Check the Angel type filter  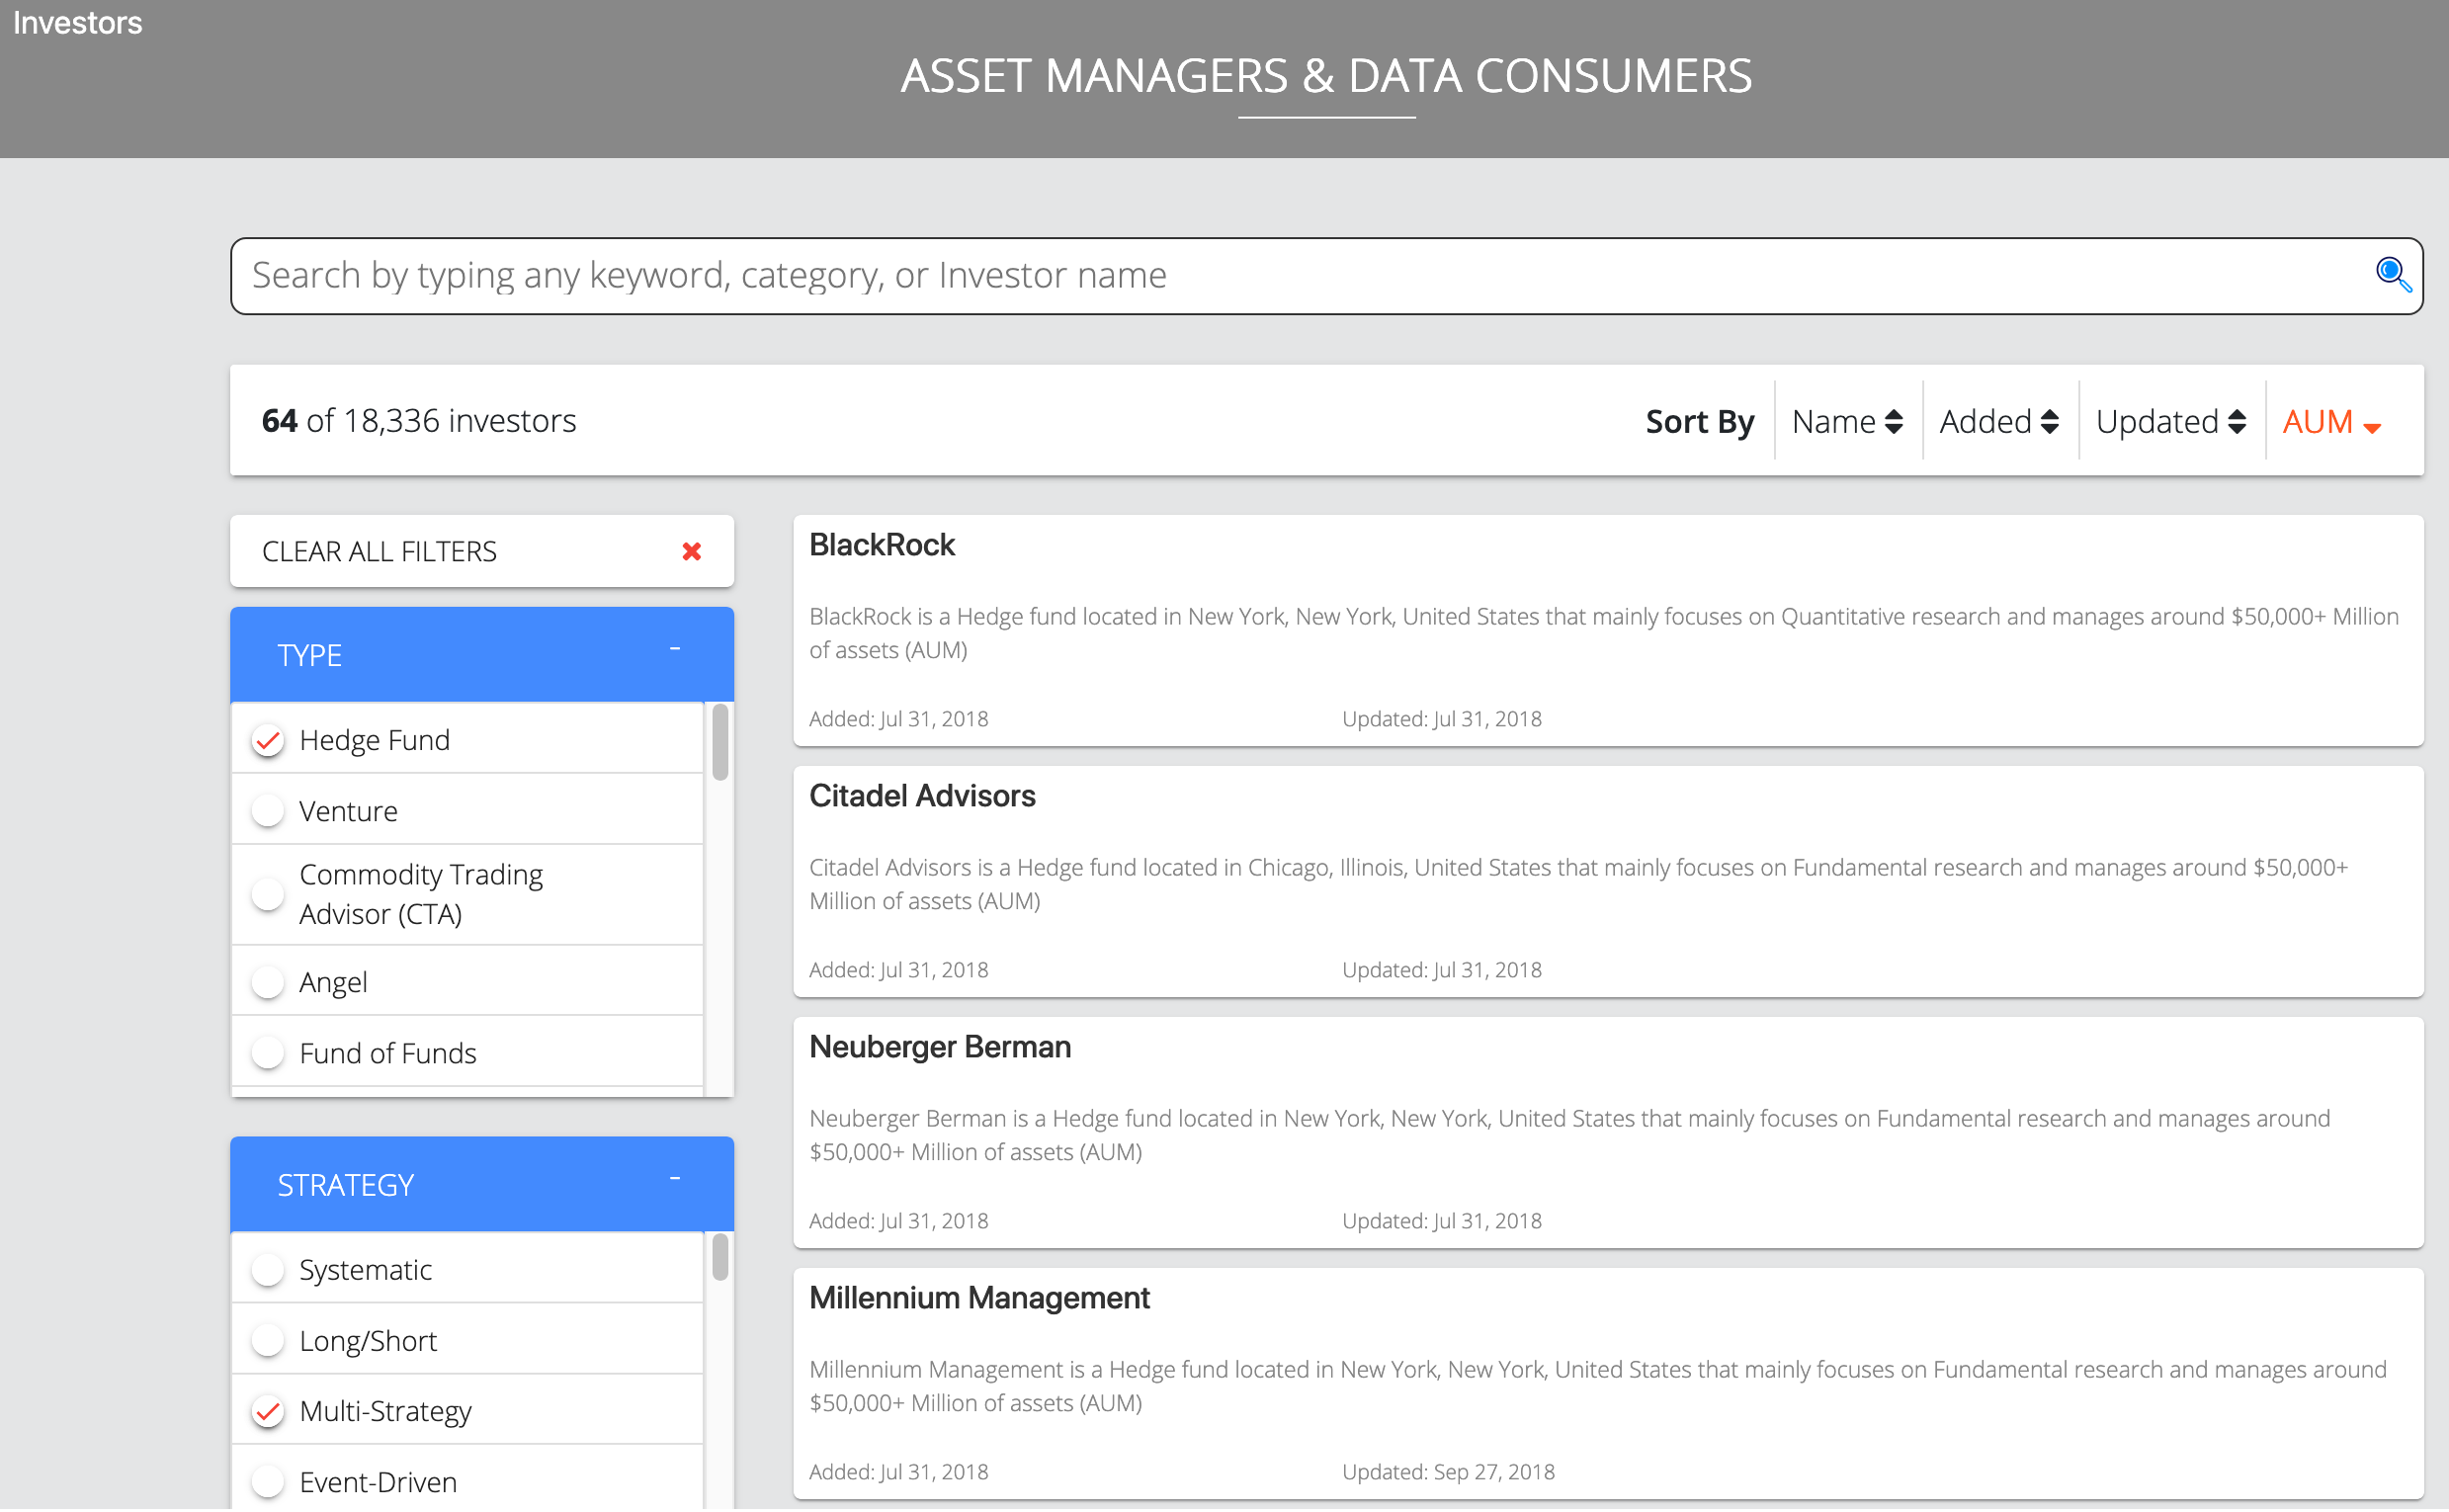pyautogui.click(x=268, y=982)
